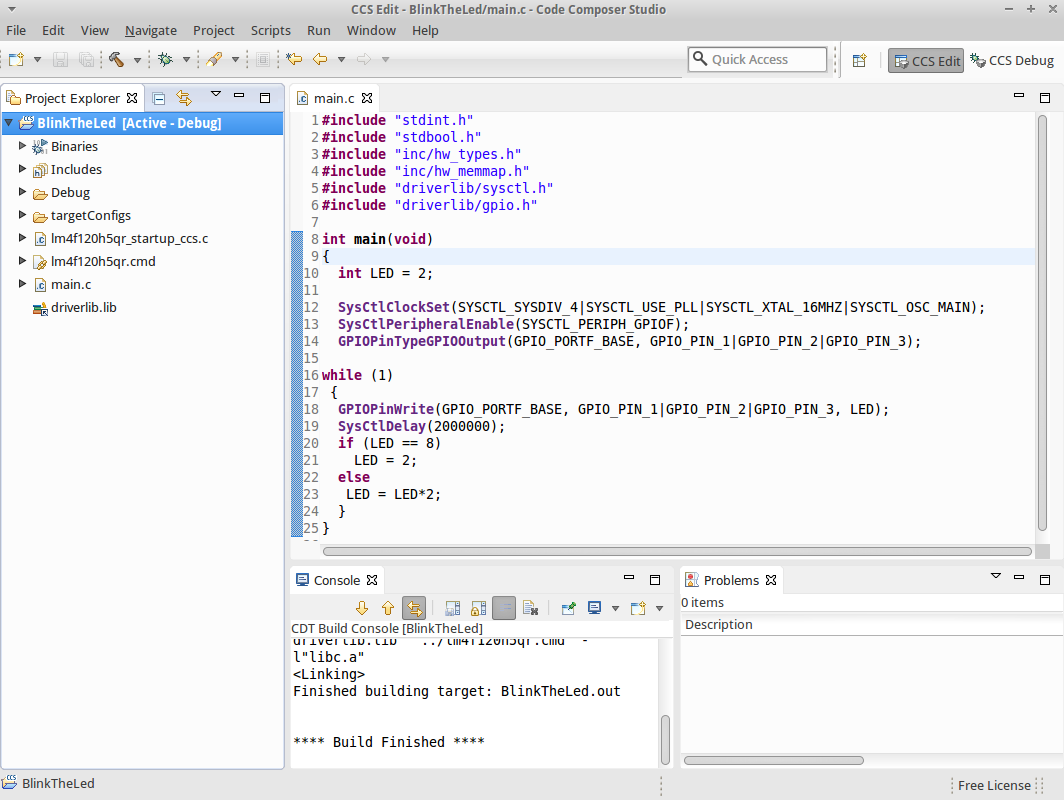Screen dimensions: 1064x800
Task: Open Problems view menu triangle
Action: [x=995, y=576]
